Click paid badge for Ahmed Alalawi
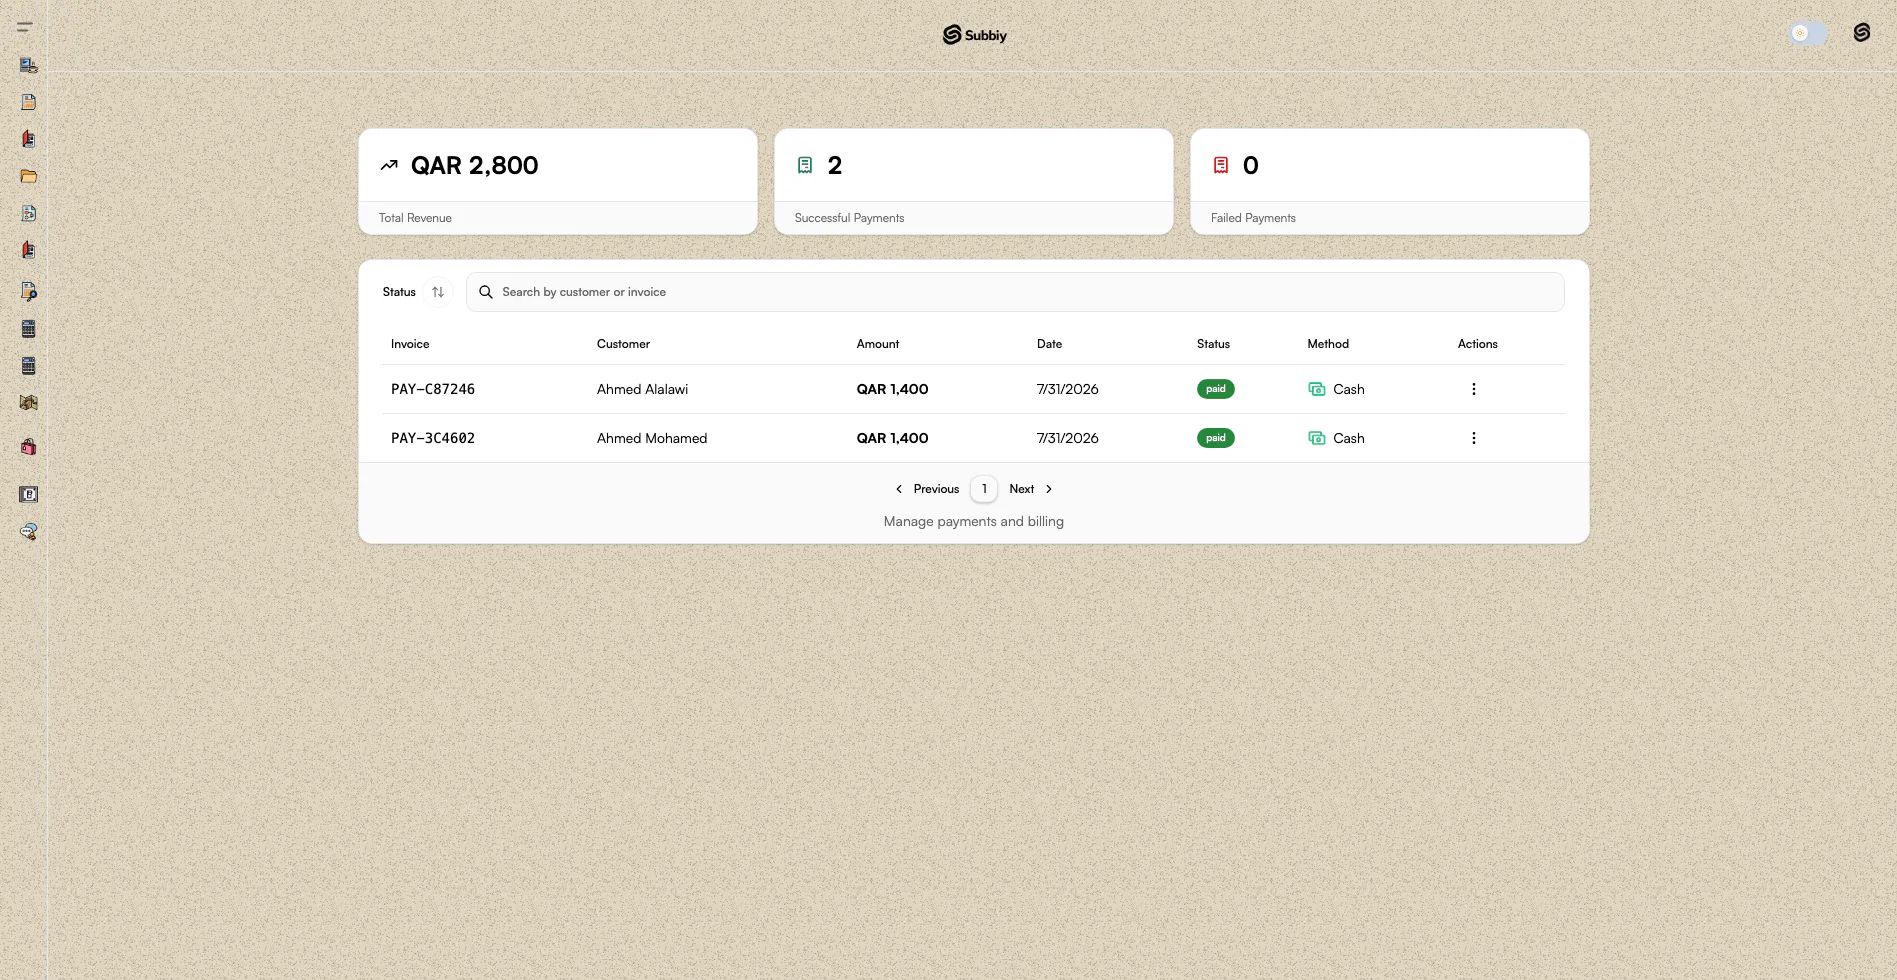 click(1216, 389)
